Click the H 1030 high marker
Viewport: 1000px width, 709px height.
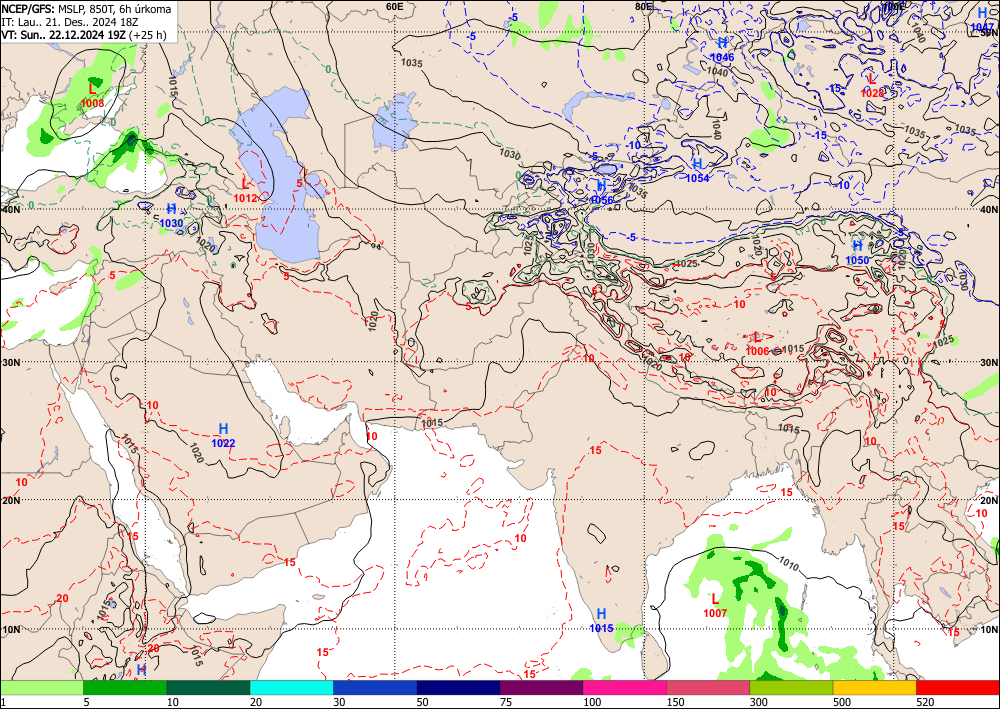(x=171, y=216)
